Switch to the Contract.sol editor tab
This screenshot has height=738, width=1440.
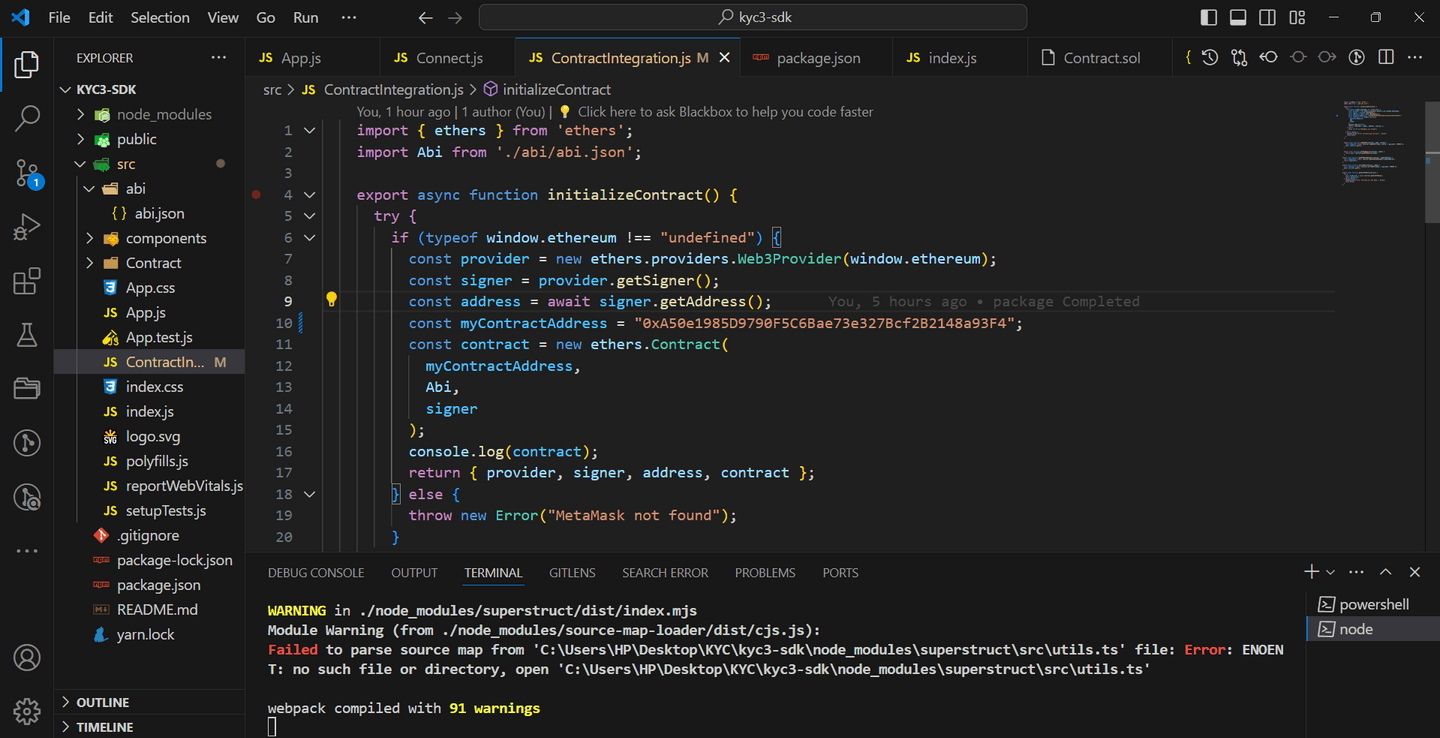click(1100, 58)
